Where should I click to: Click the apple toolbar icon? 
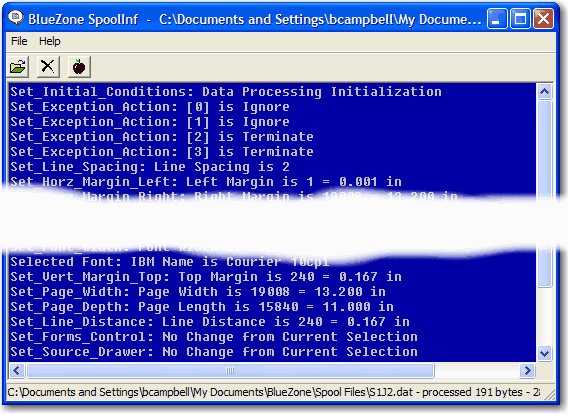click(79, 67)
